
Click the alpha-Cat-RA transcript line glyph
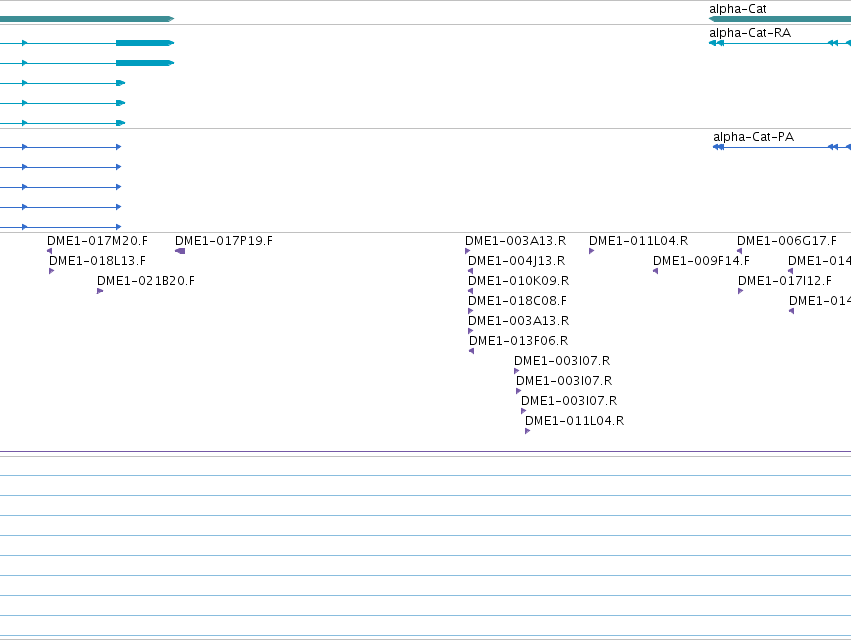(780, 43)
